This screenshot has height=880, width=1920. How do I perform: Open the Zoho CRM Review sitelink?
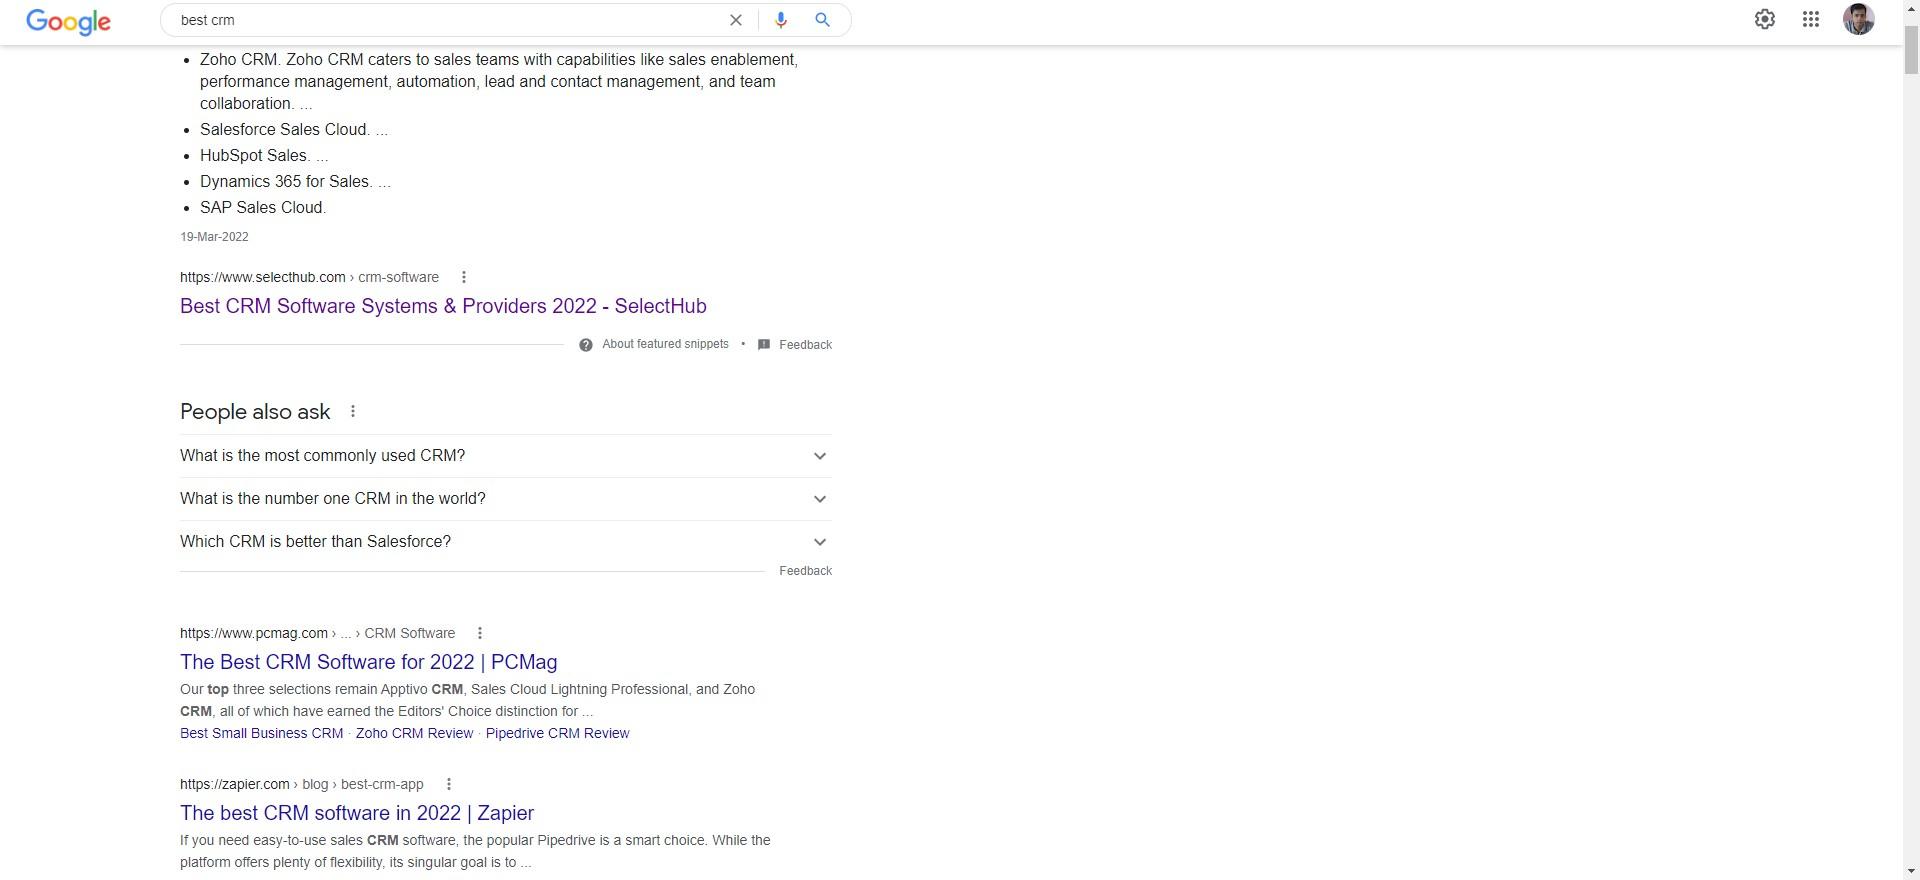pos(414,733)
